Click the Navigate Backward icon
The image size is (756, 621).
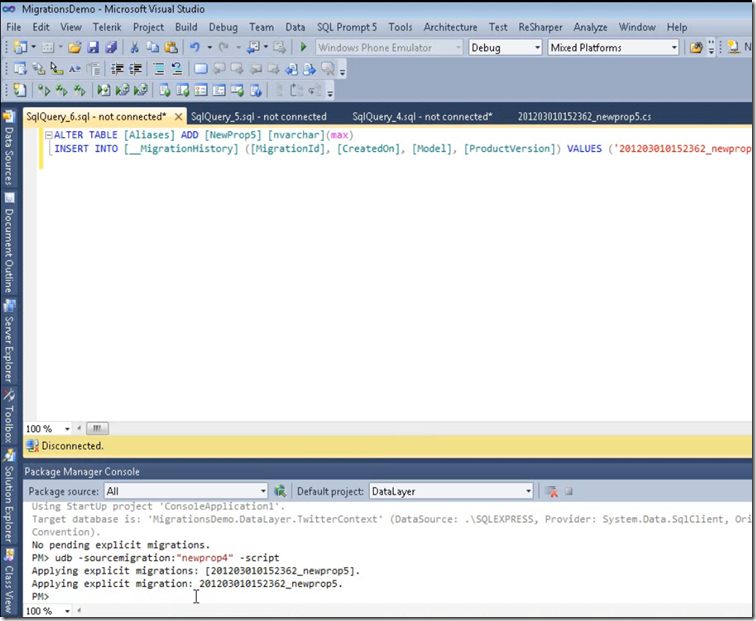tap(253, 47)
